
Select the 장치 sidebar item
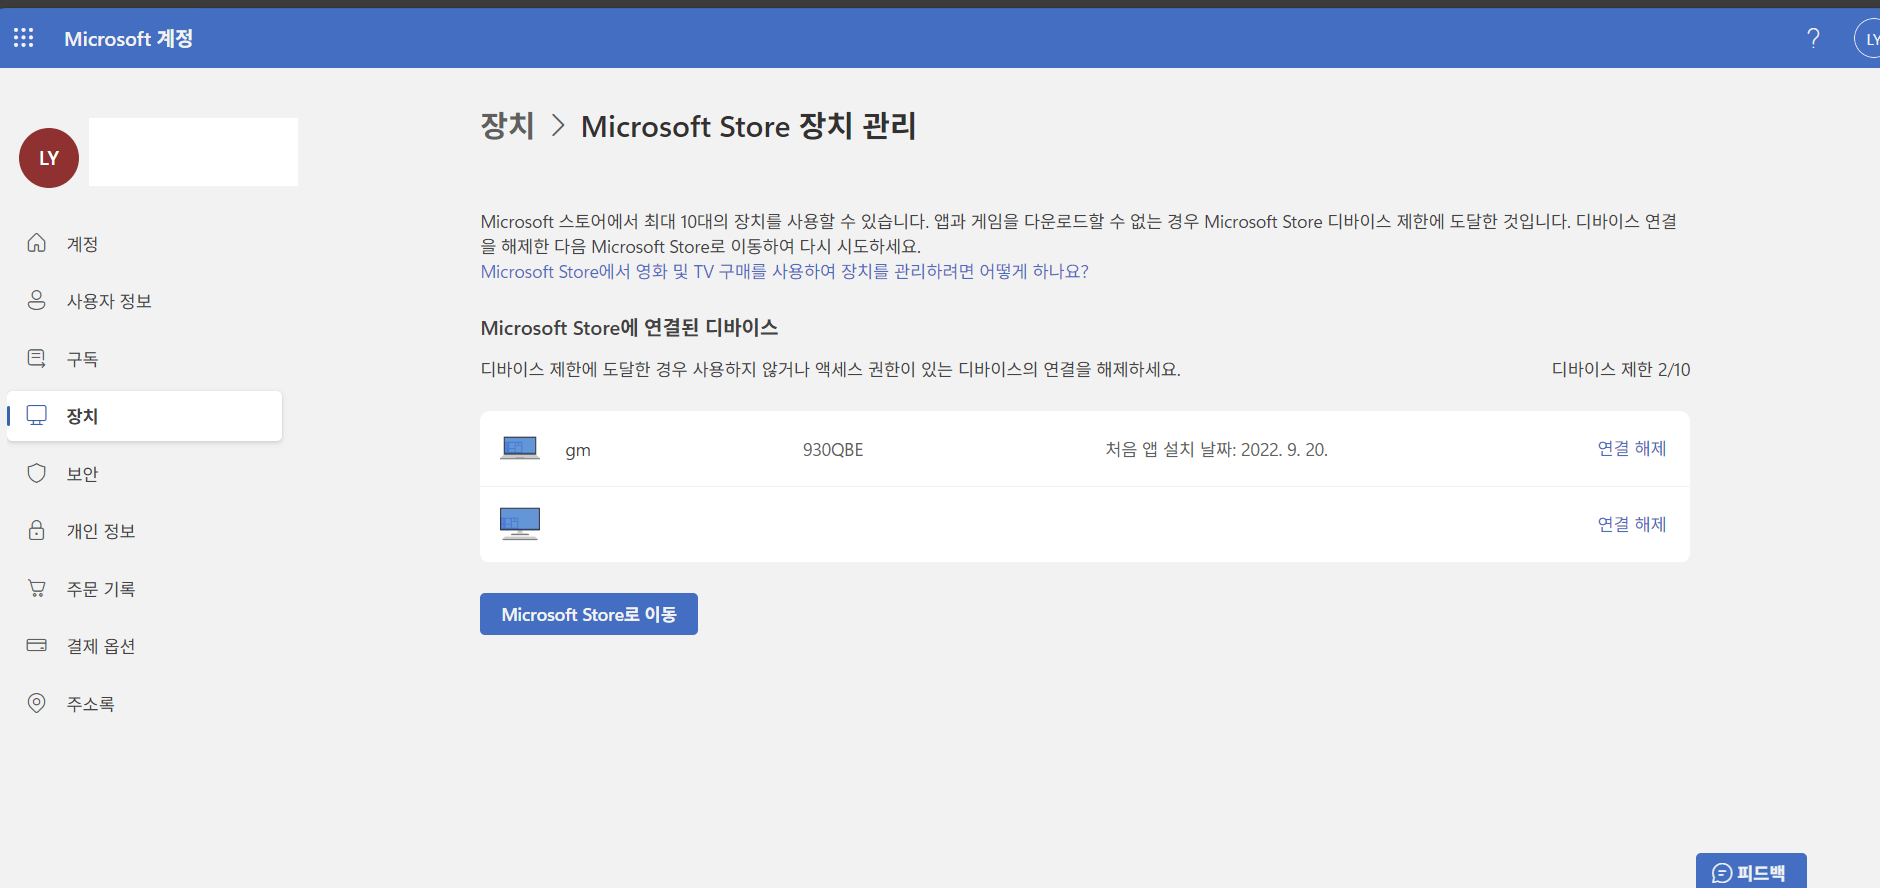pyautogui.click(x=144, y=416)
